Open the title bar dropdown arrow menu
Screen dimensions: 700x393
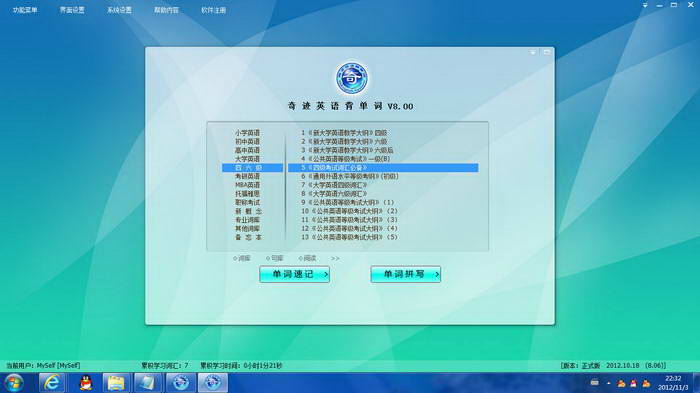click(645, 5)
